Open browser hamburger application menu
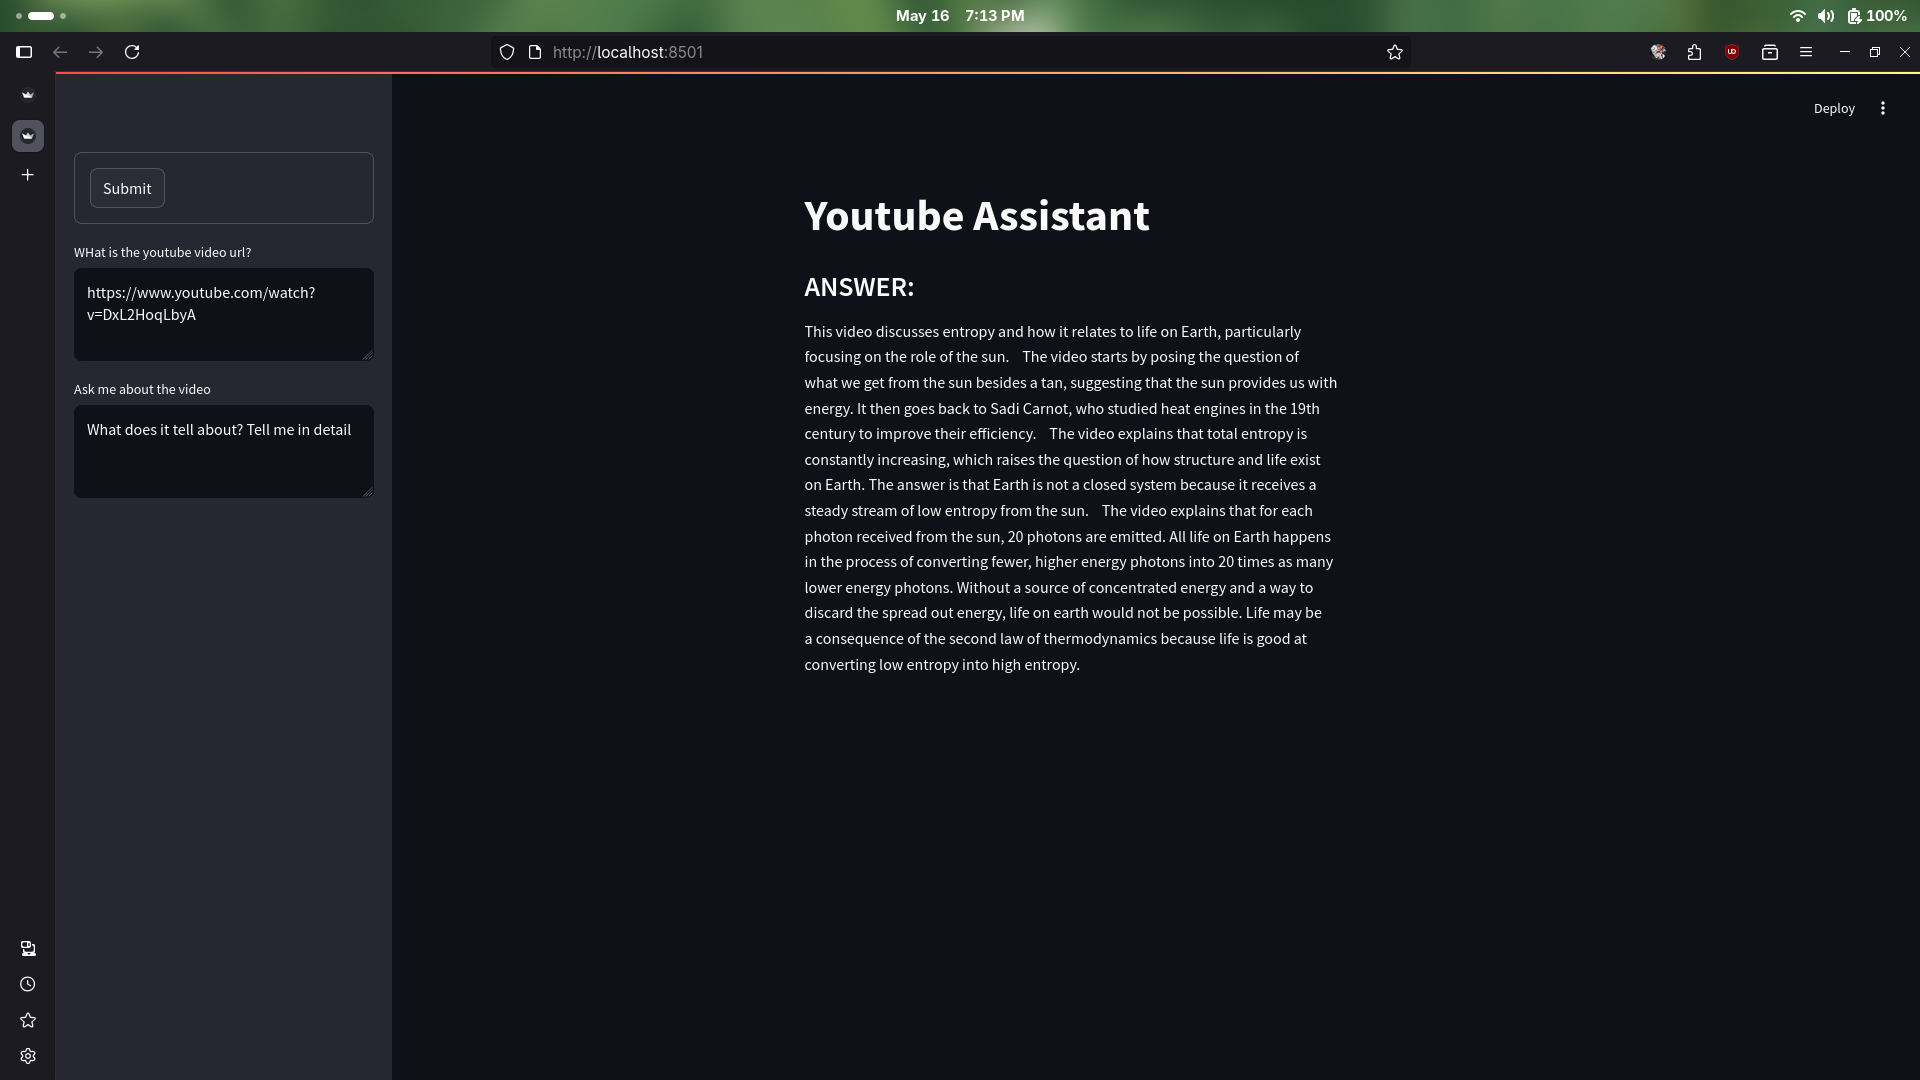The height and width of the screenshot is (1080, 1920). pyautogui.click(x=1805, y=52)
